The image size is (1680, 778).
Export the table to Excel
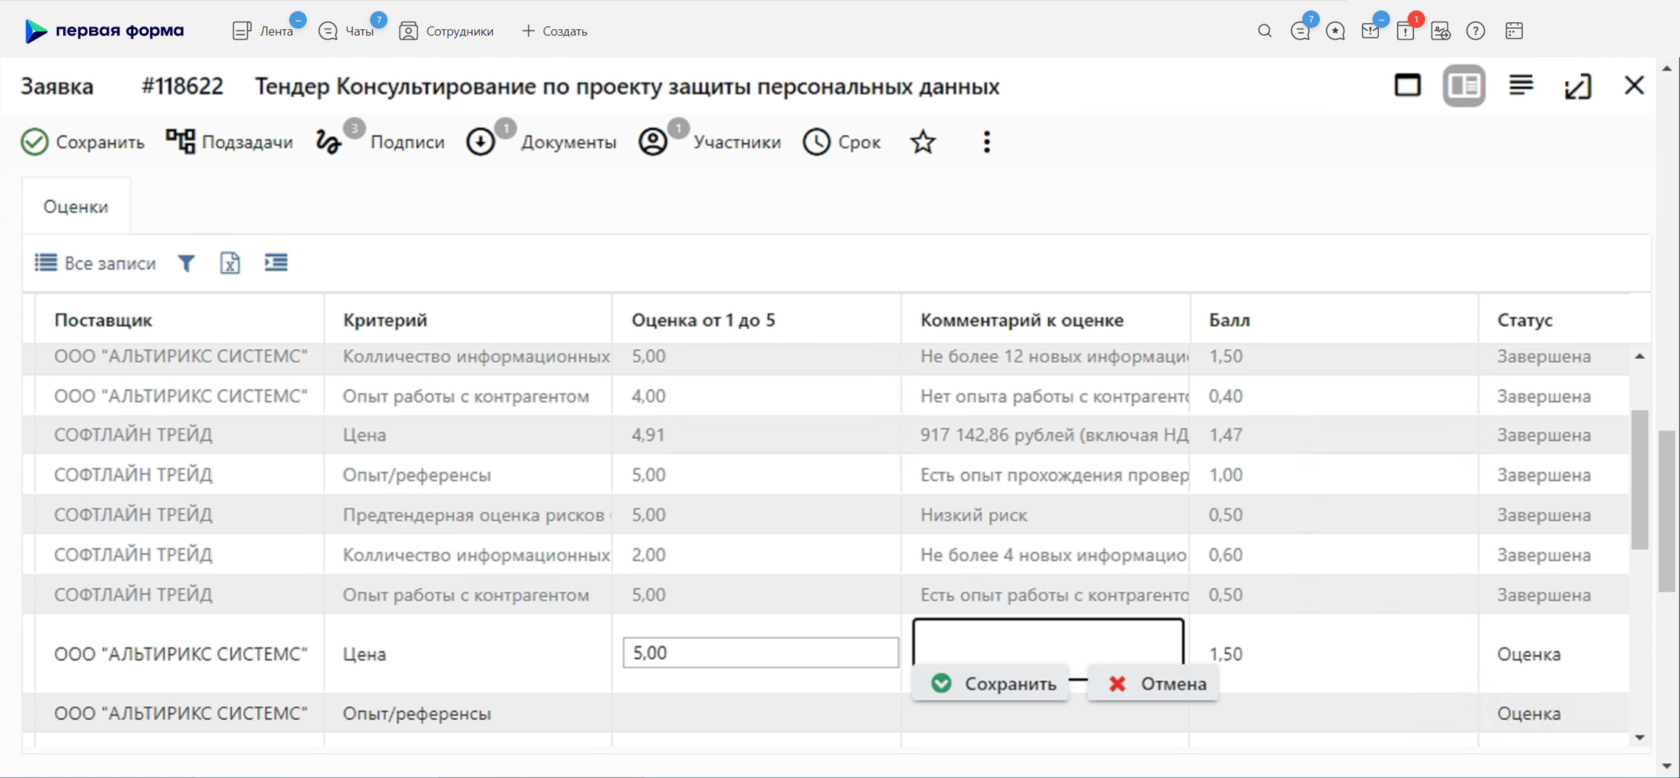pos(230,263)
